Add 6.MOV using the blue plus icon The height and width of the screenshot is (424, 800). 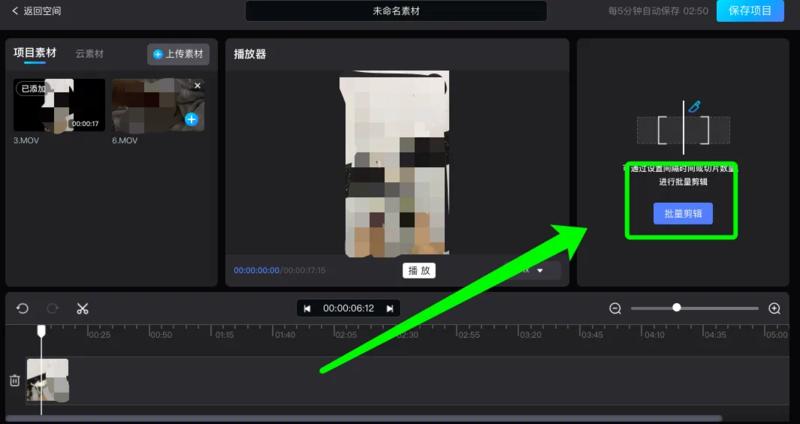pyautogui.click(x=191, y=120)
